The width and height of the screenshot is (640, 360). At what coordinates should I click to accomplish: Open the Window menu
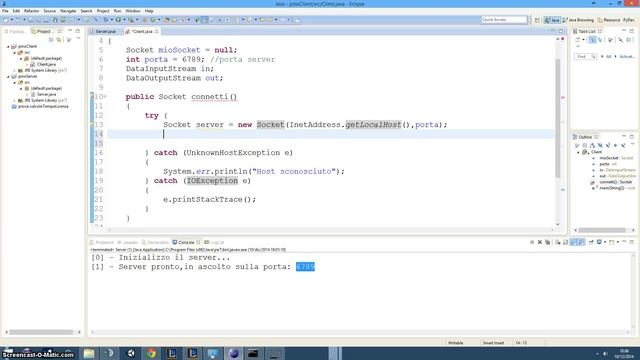click(133, 11)
